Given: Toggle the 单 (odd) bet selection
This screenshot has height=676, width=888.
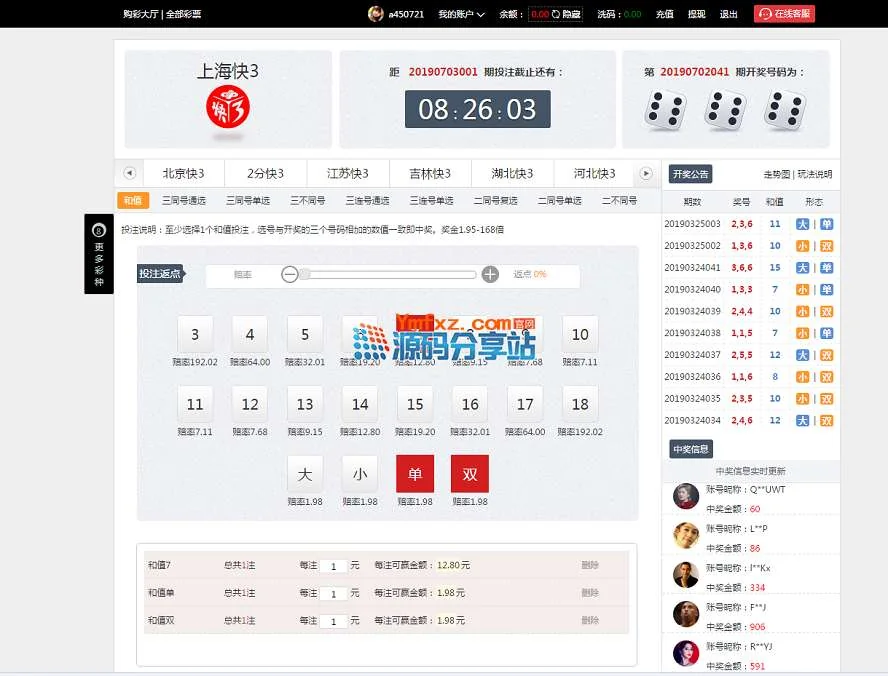Looking at the screenshot, I should (415, 473).
